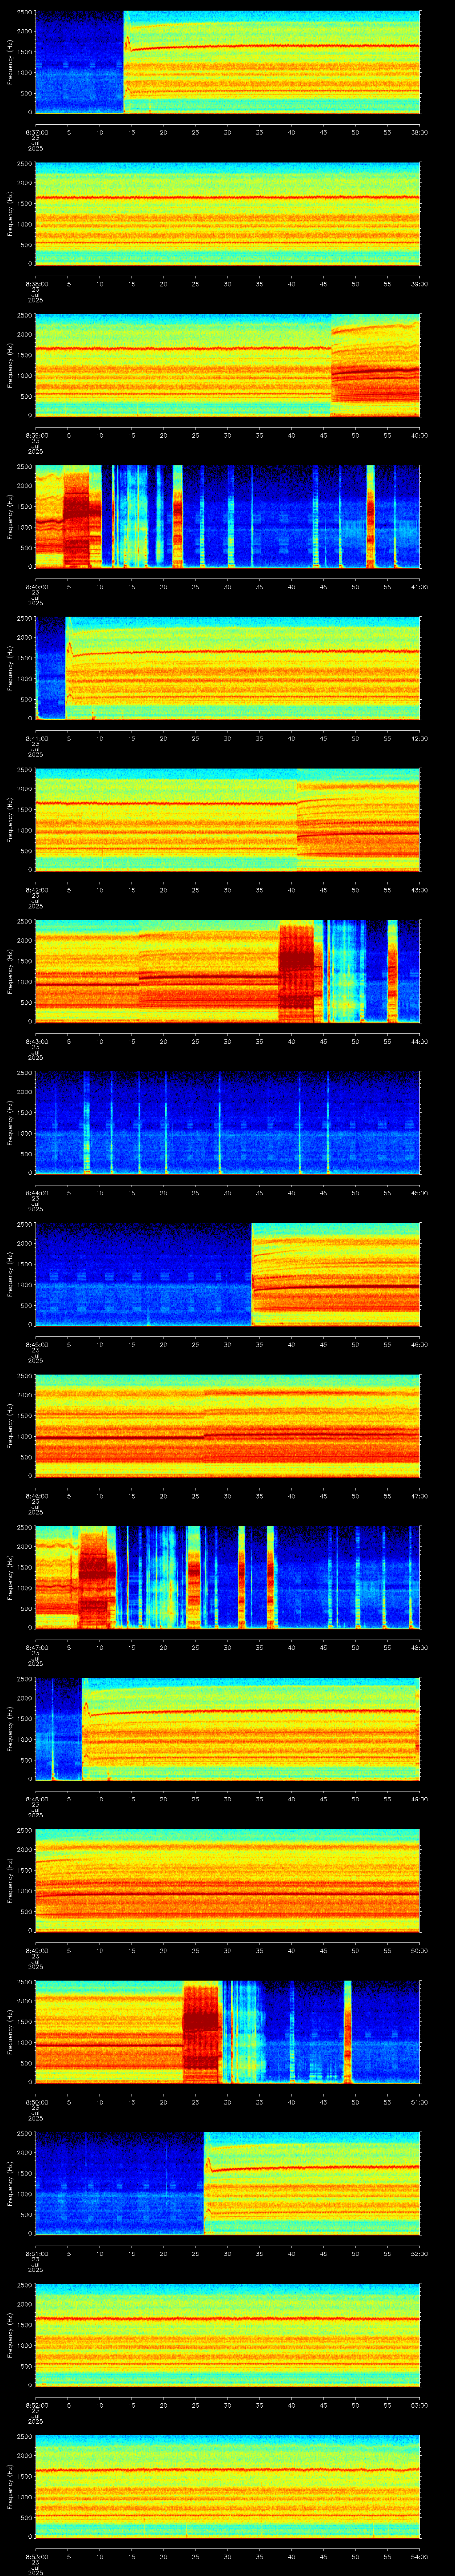
Task: Click the quiet spectrogram panel starting at 8:44:00
Action: (227, 1123)
